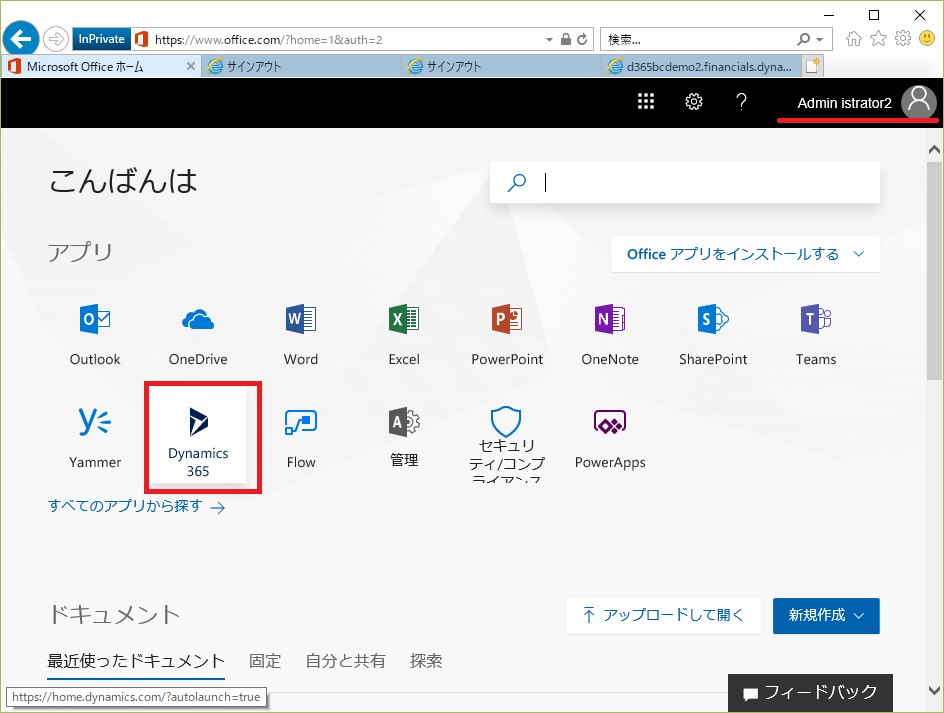944x713 pixels.
Task: Click the scrollbar up arrow
Action: [x=934, y=149]
